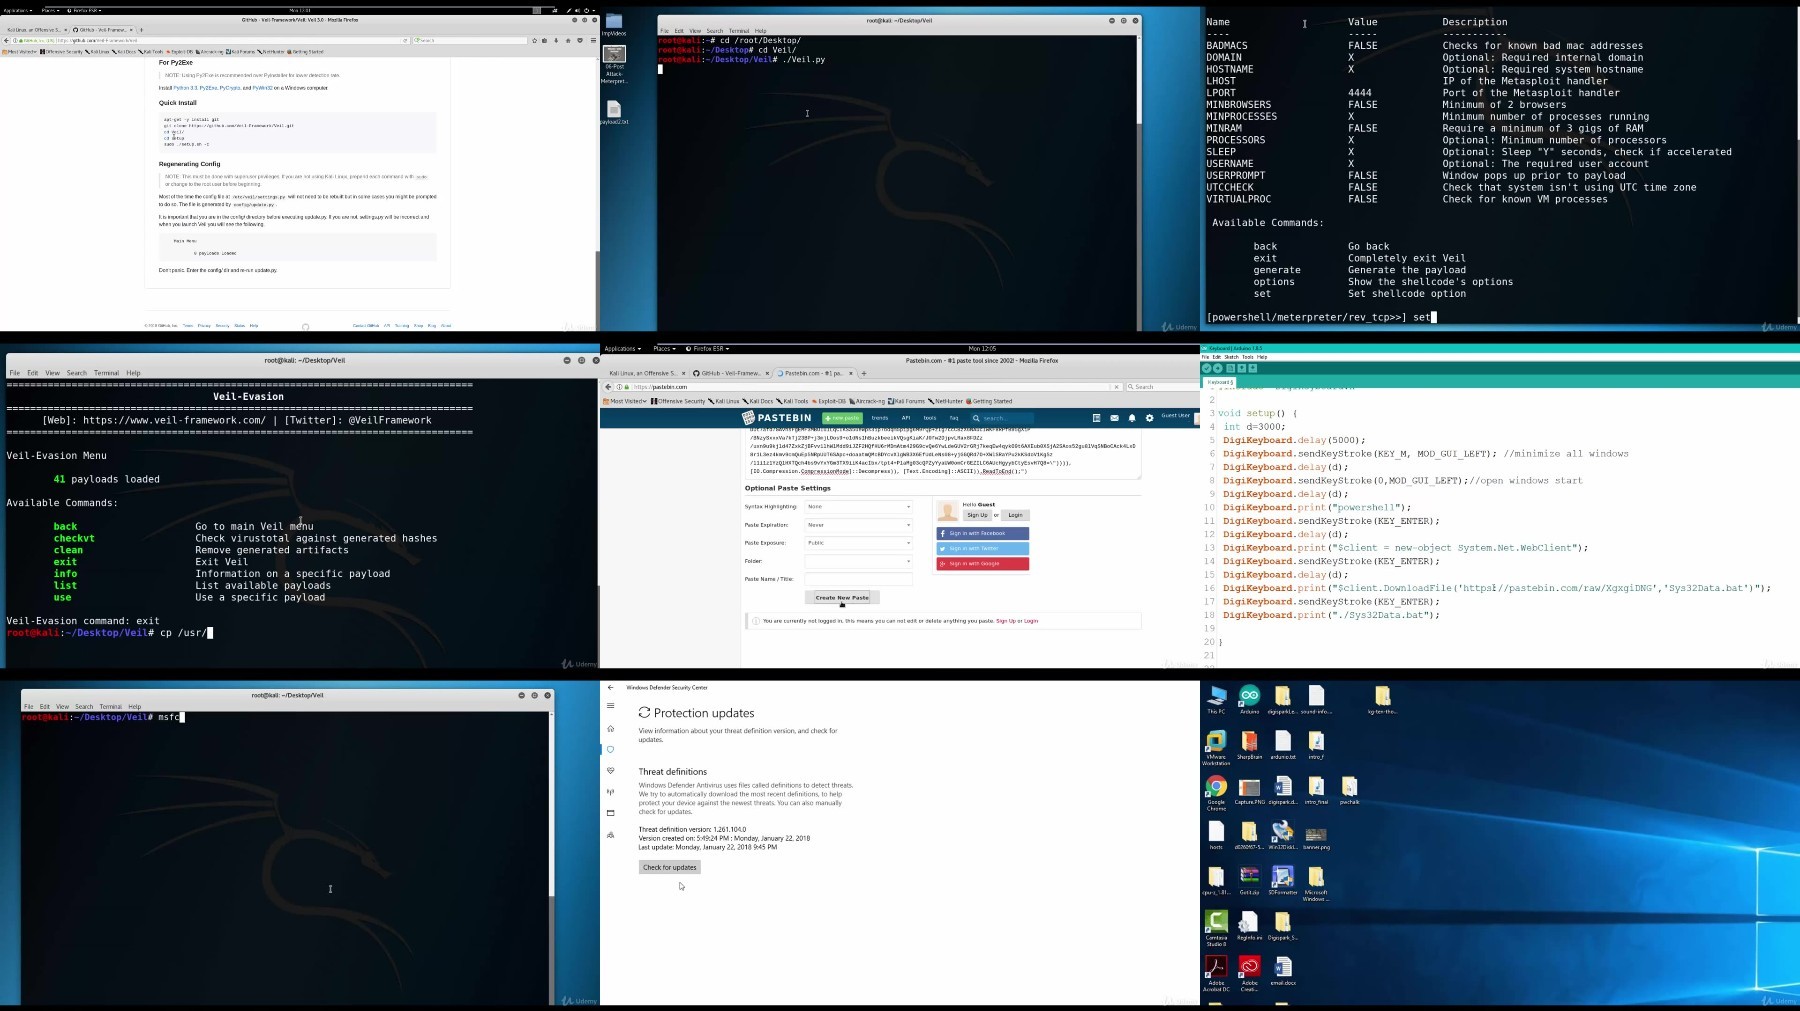Open the Defender hamburger navigation menu

[610, 706]
